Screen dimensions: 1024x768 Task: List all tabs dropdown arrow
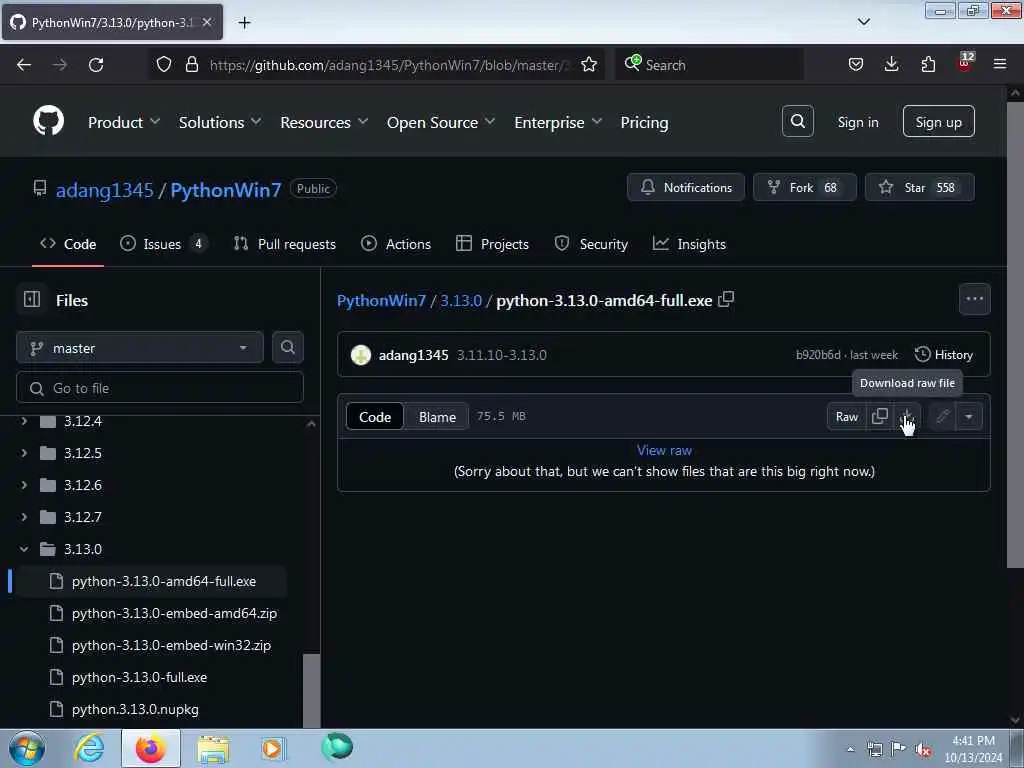[863, 22]
